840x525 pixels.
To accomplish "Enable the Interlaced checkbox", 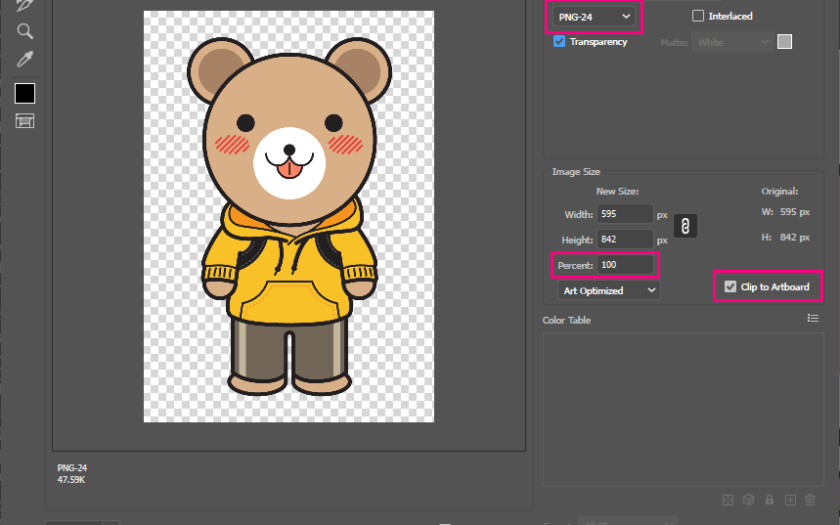I will click(698, 16).
